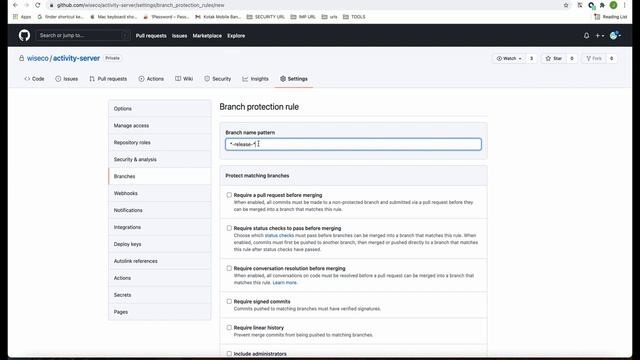Open notifications bell in header
Screen dimensions: 640x360
click(587, 36)
